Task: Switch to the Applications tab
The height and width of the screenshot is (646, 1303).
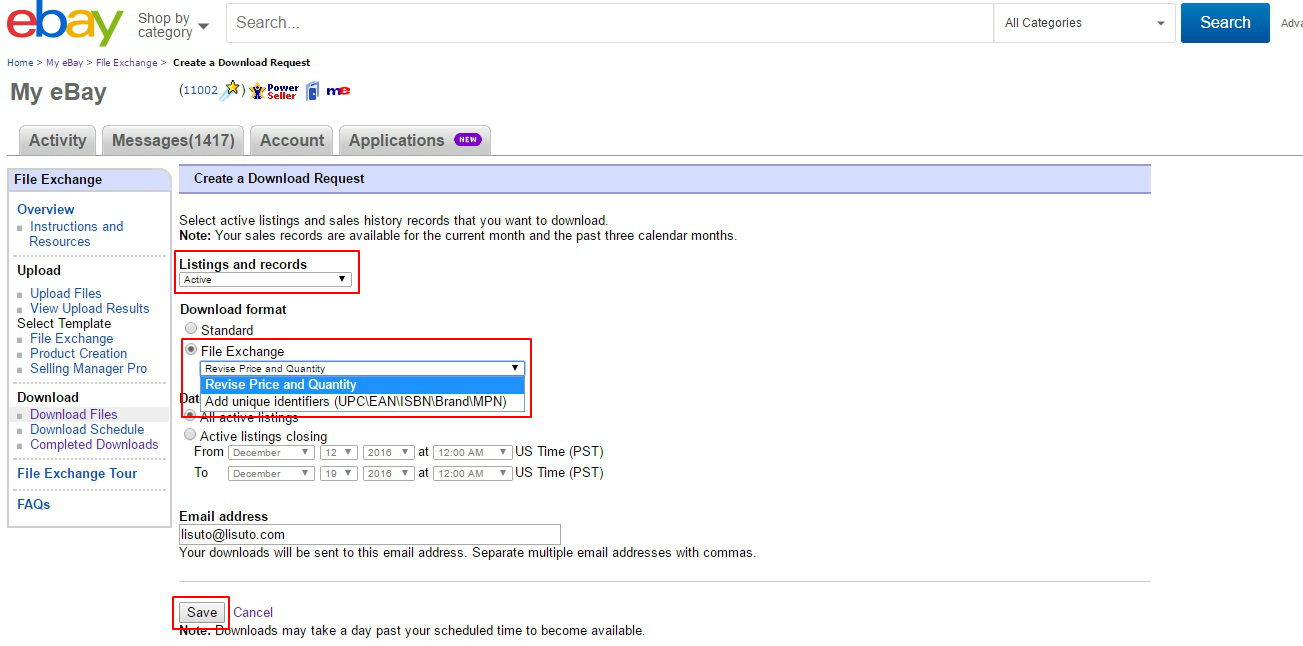Action: [x=414, y=140]
